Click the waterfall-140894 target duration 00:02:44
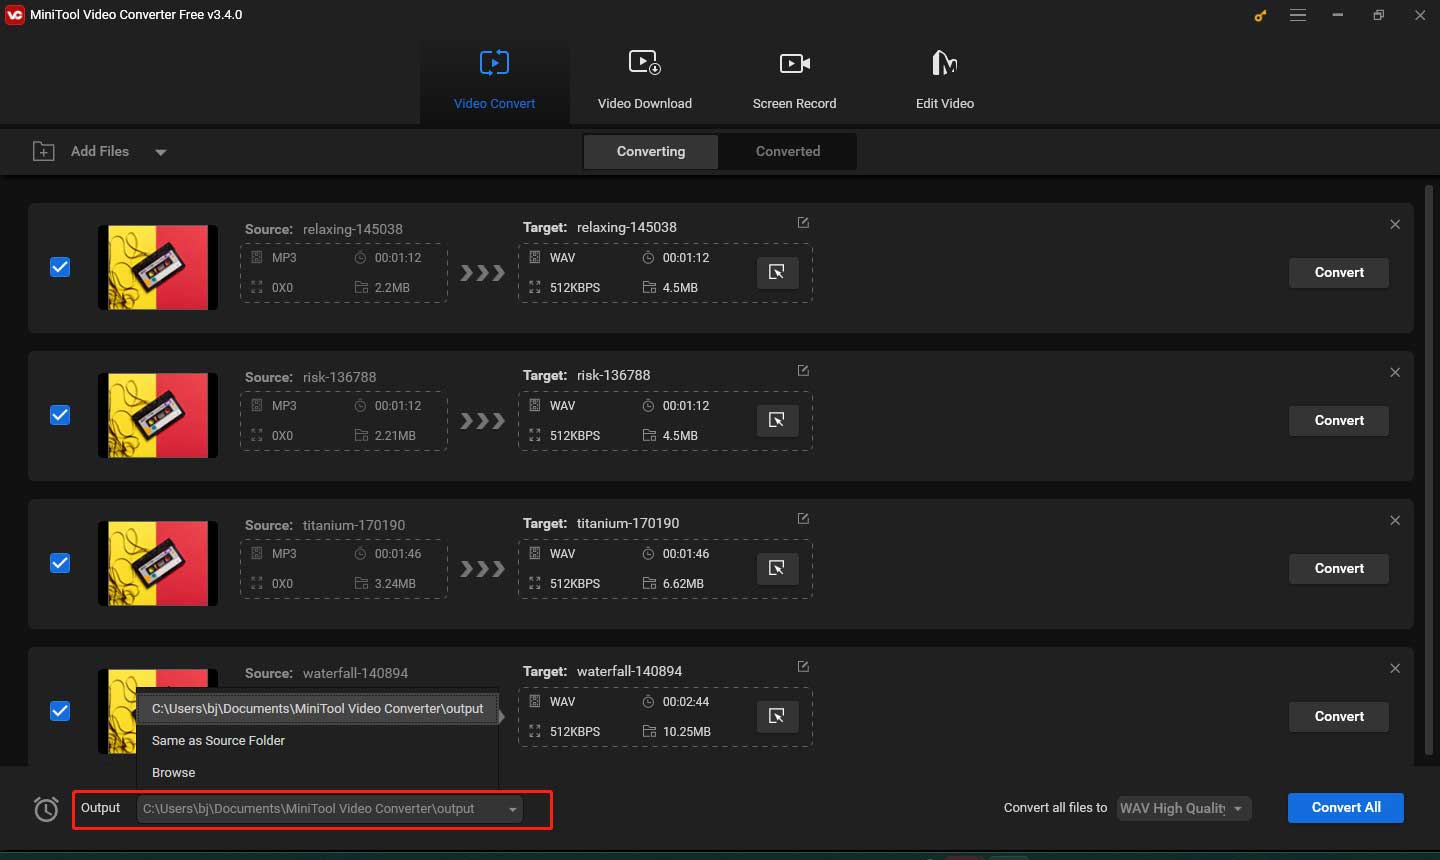 tap(686, 701)
